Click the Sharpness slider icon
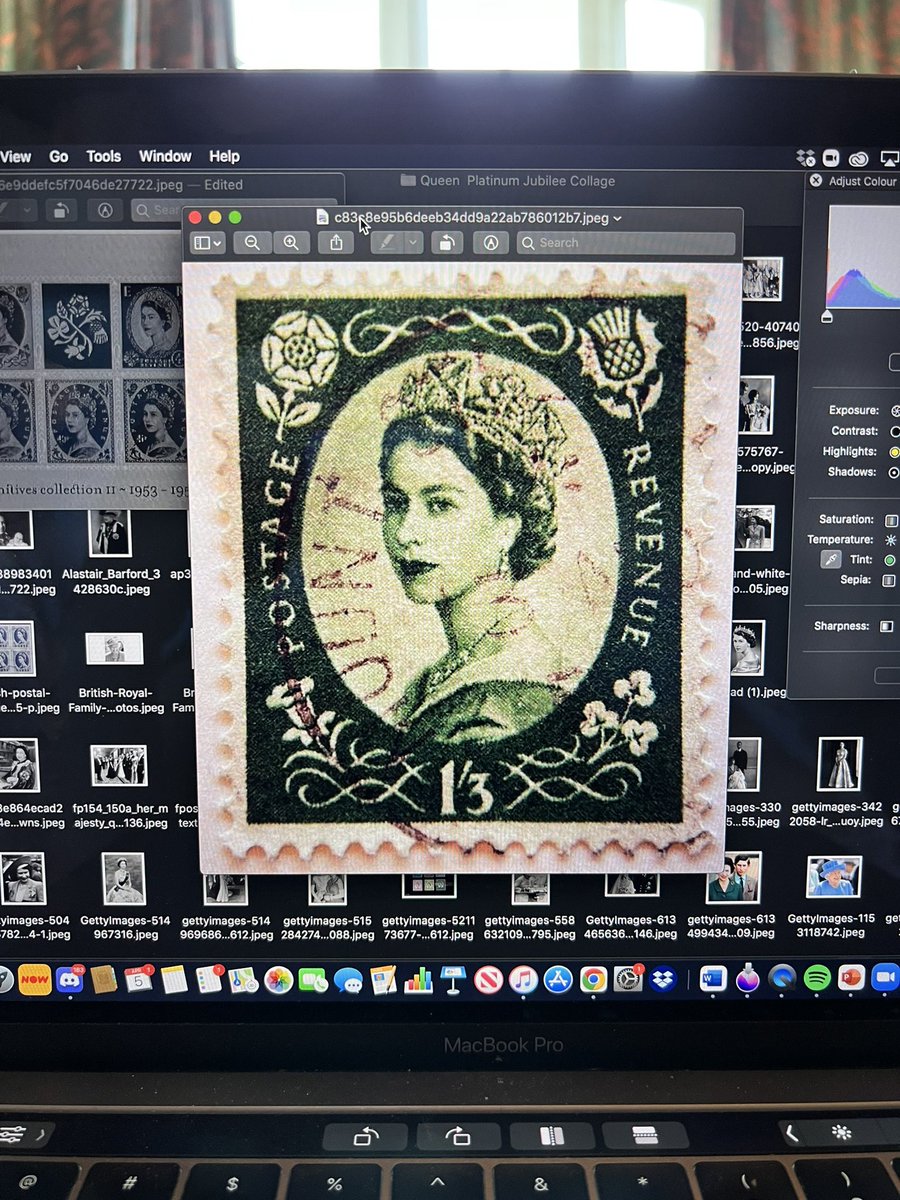 point(887,626)
